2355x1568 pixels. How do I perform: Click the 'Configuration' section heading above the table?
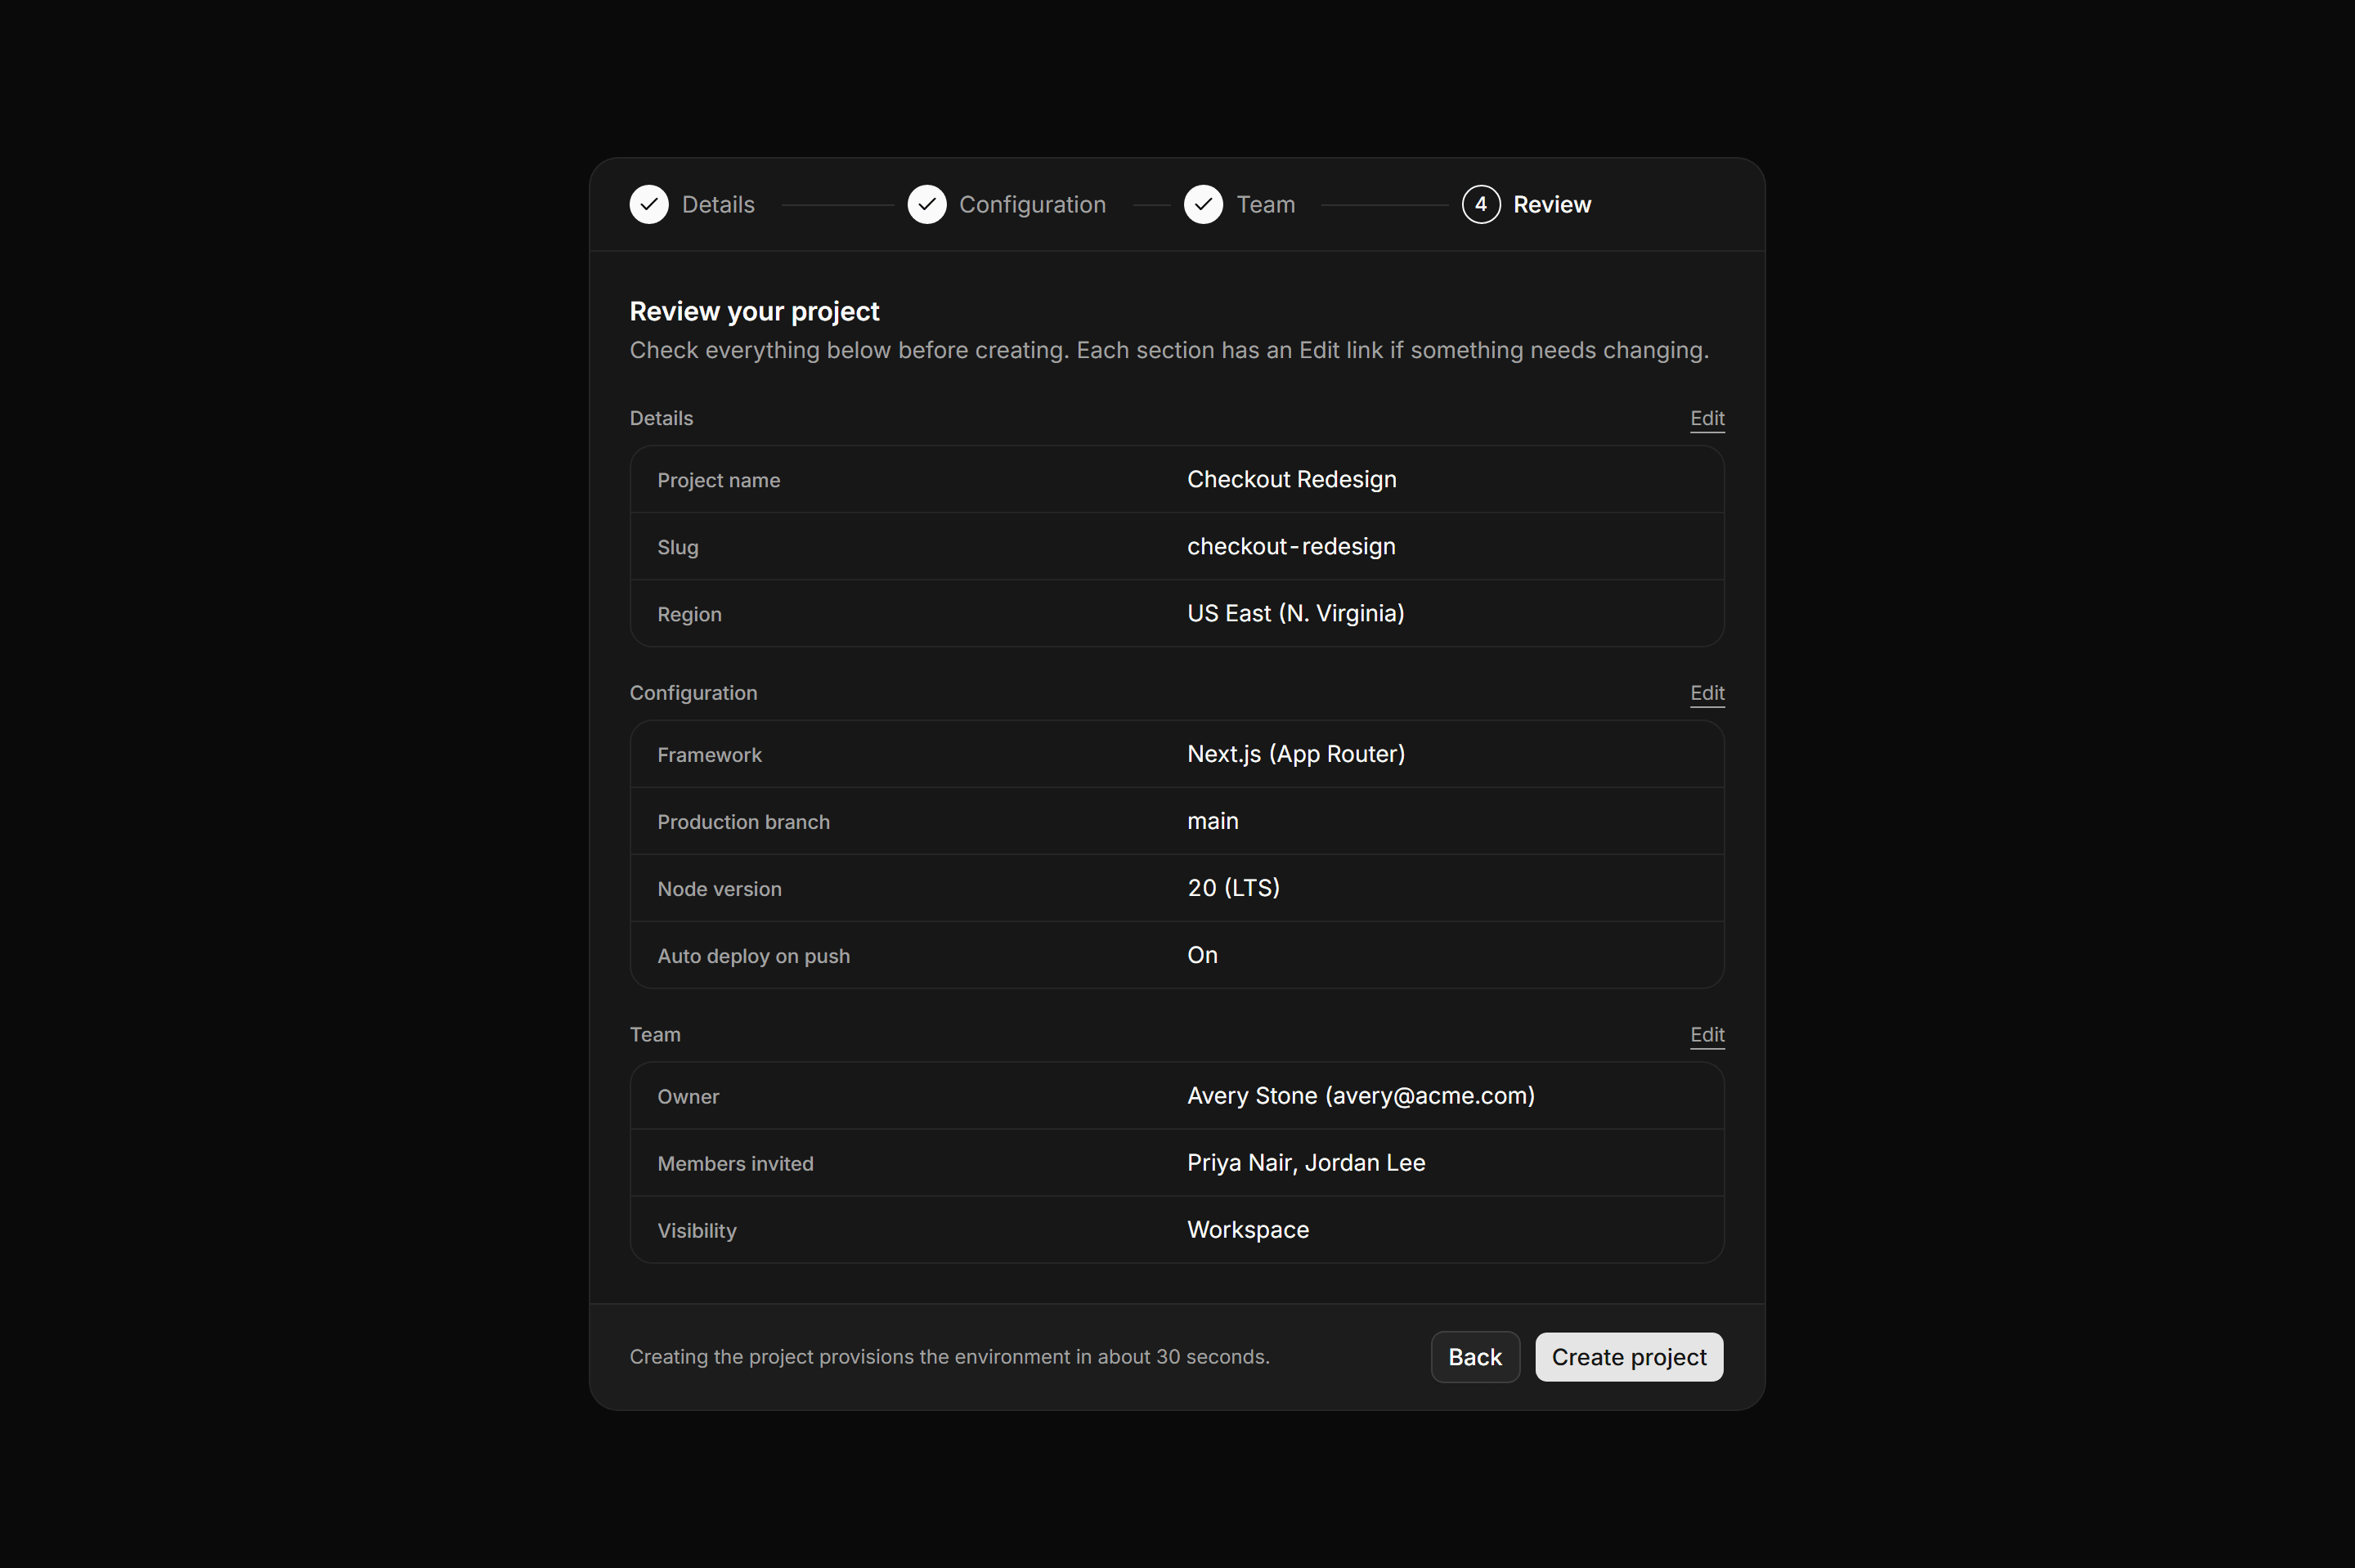693,694
